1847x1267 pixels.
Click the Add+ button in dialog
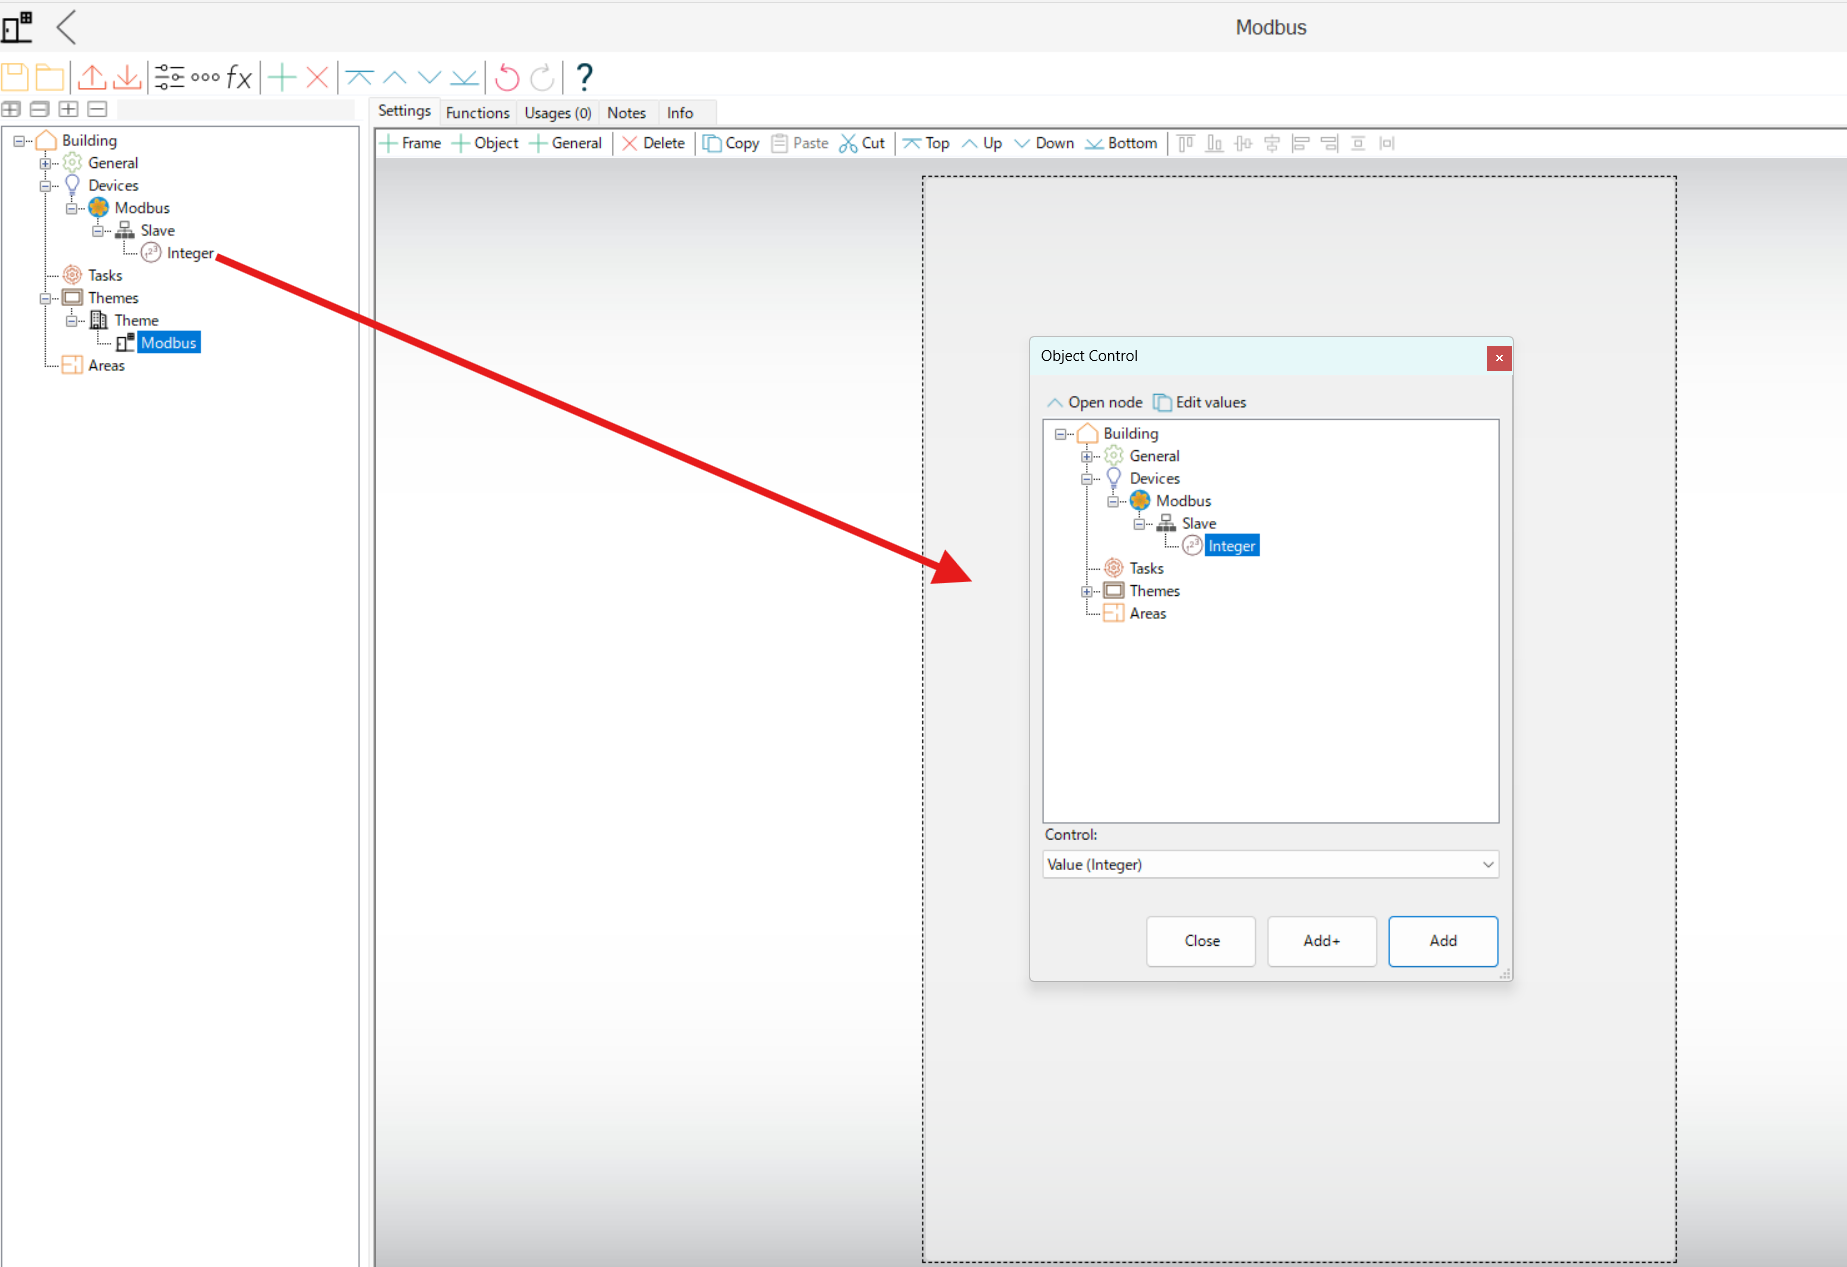(1321, 941)
